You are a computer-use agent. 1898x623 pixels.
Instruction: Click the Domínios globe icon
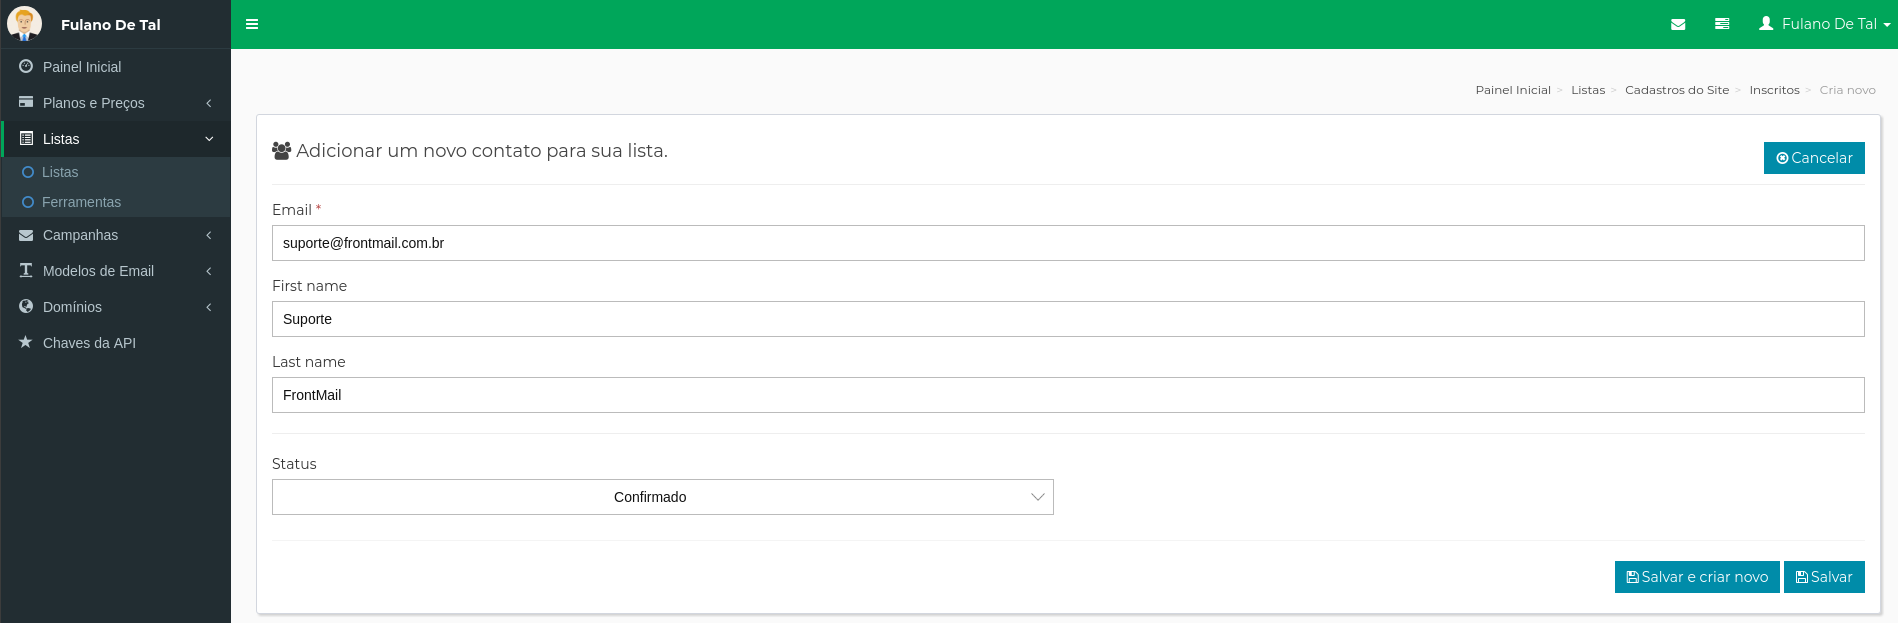[26, 306]
